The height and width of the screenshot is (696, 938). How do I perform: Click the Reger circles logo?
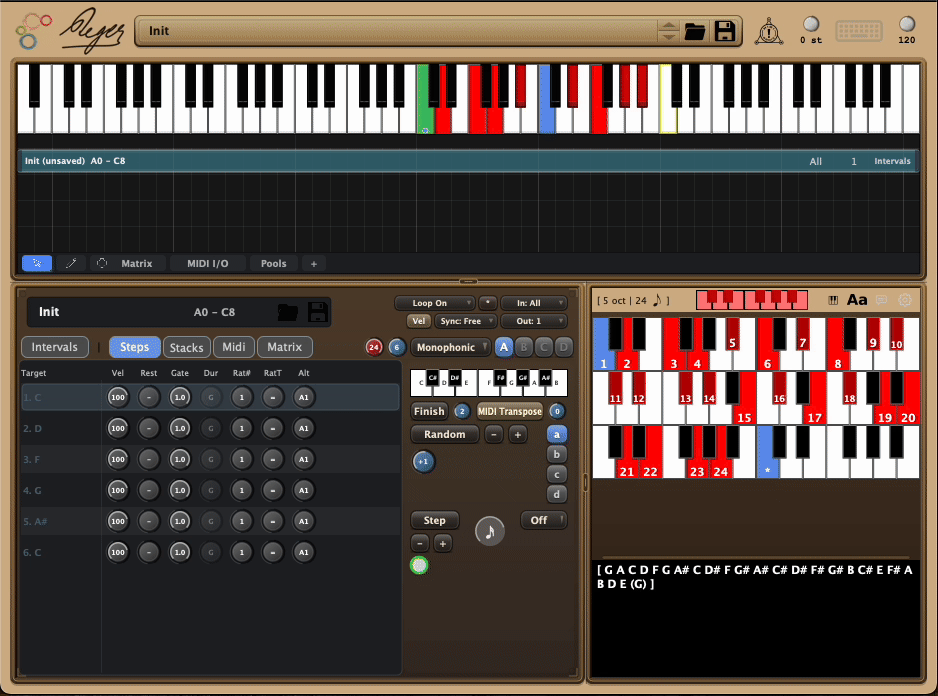click(x=33, y=31)
